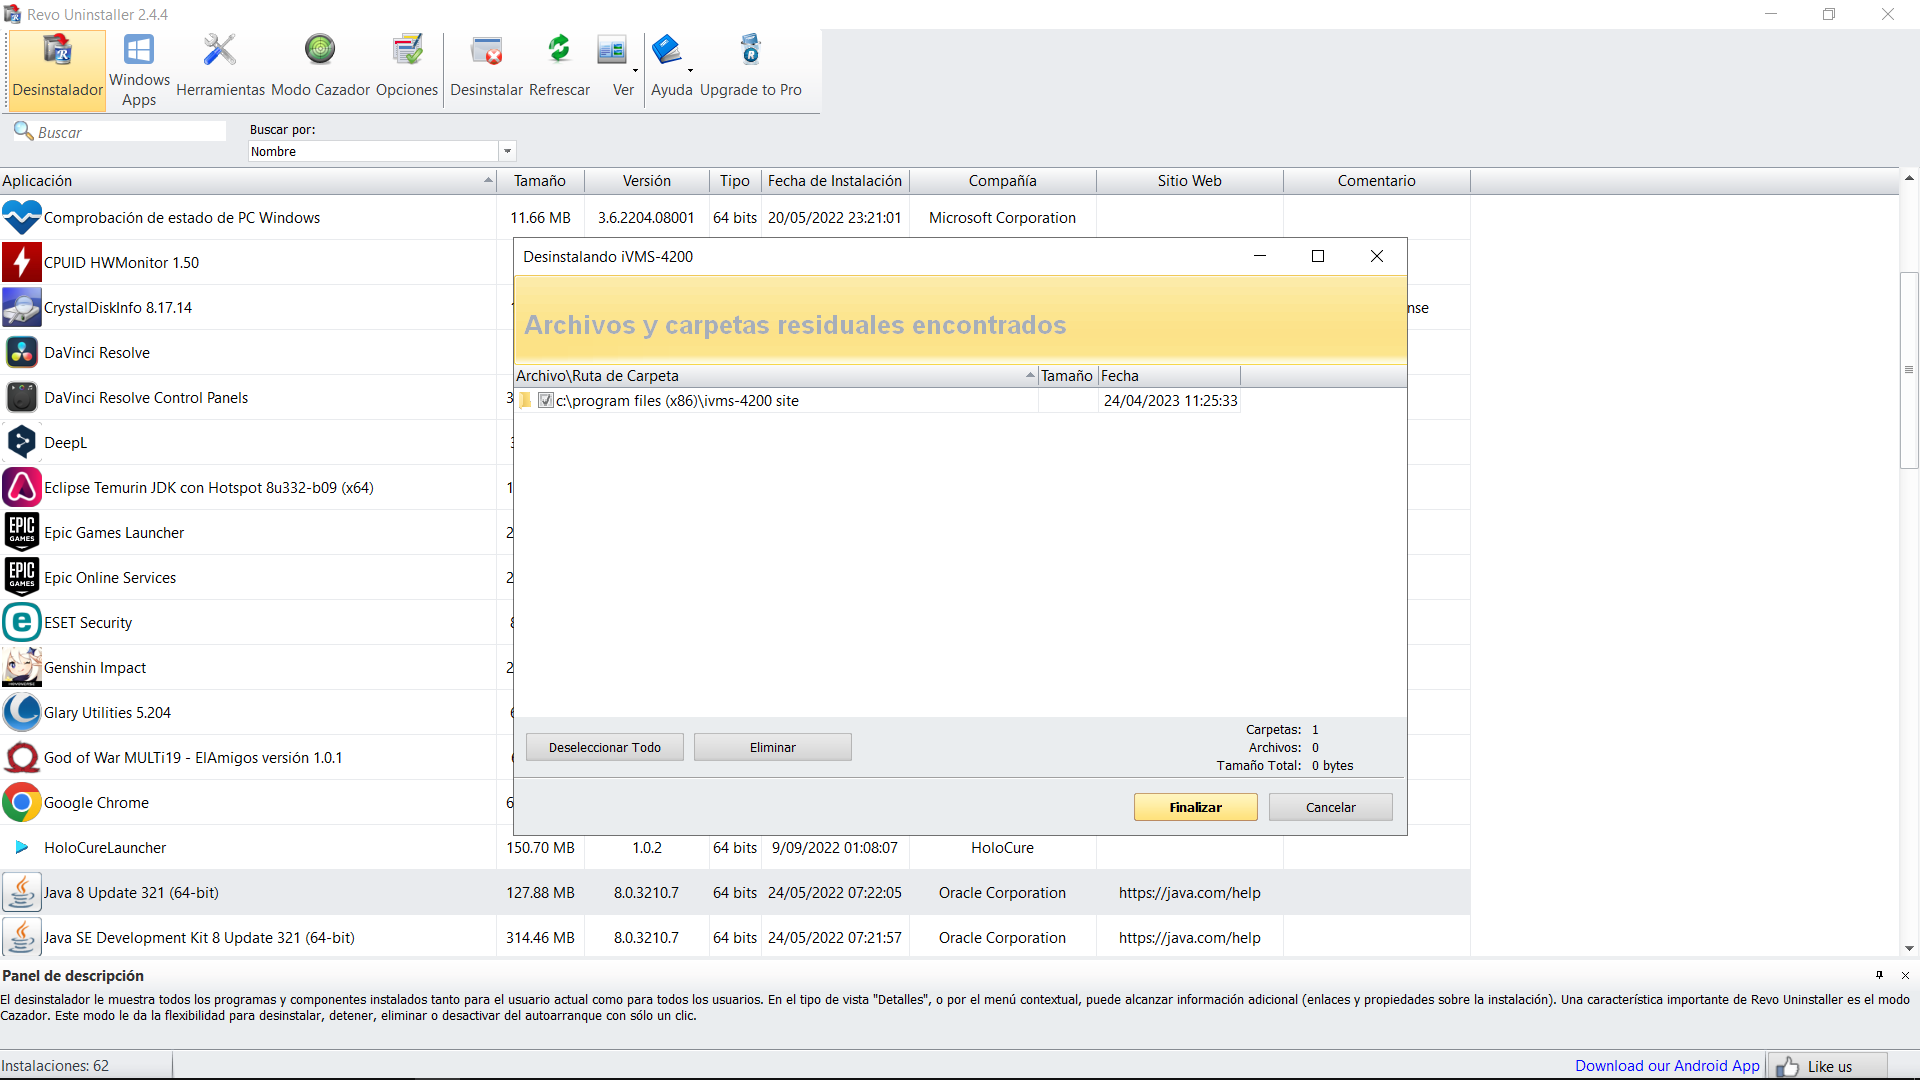Uncheck the ivms-4200 site folder checkbox

coord(546,400)
